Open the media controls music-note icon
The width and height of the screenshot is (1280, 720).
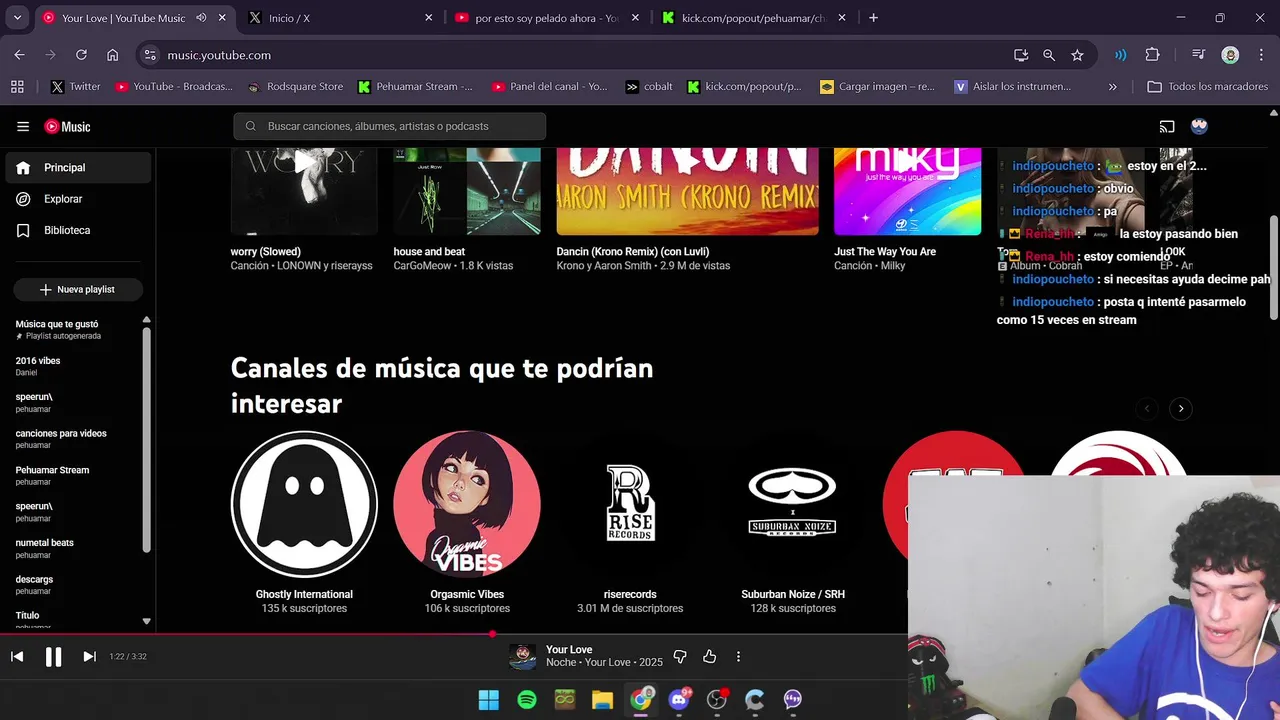tap(1198, 55)
